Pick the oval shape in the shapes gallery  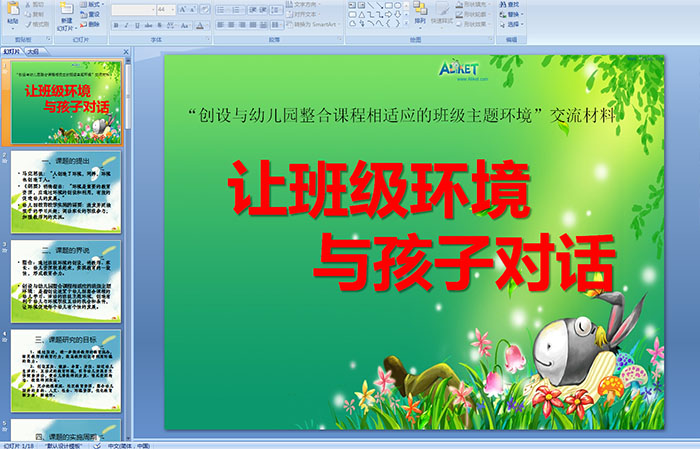(x=397, y=5)
